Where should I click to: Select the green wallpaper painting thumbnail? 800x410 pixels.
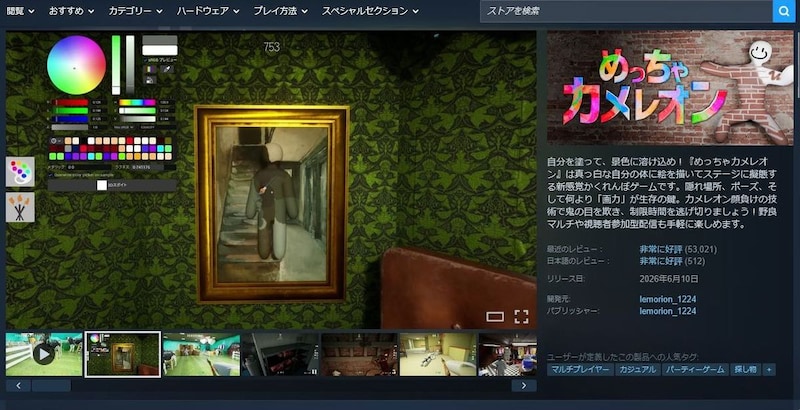[x=122, y=354]
